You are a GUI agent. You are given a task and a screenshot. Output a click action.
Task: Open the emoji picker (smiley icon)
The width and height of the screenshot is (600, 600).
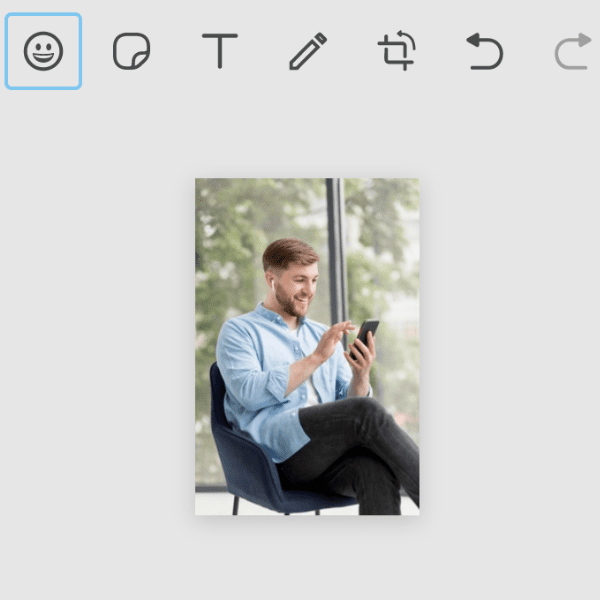click(x=43, y=51)
